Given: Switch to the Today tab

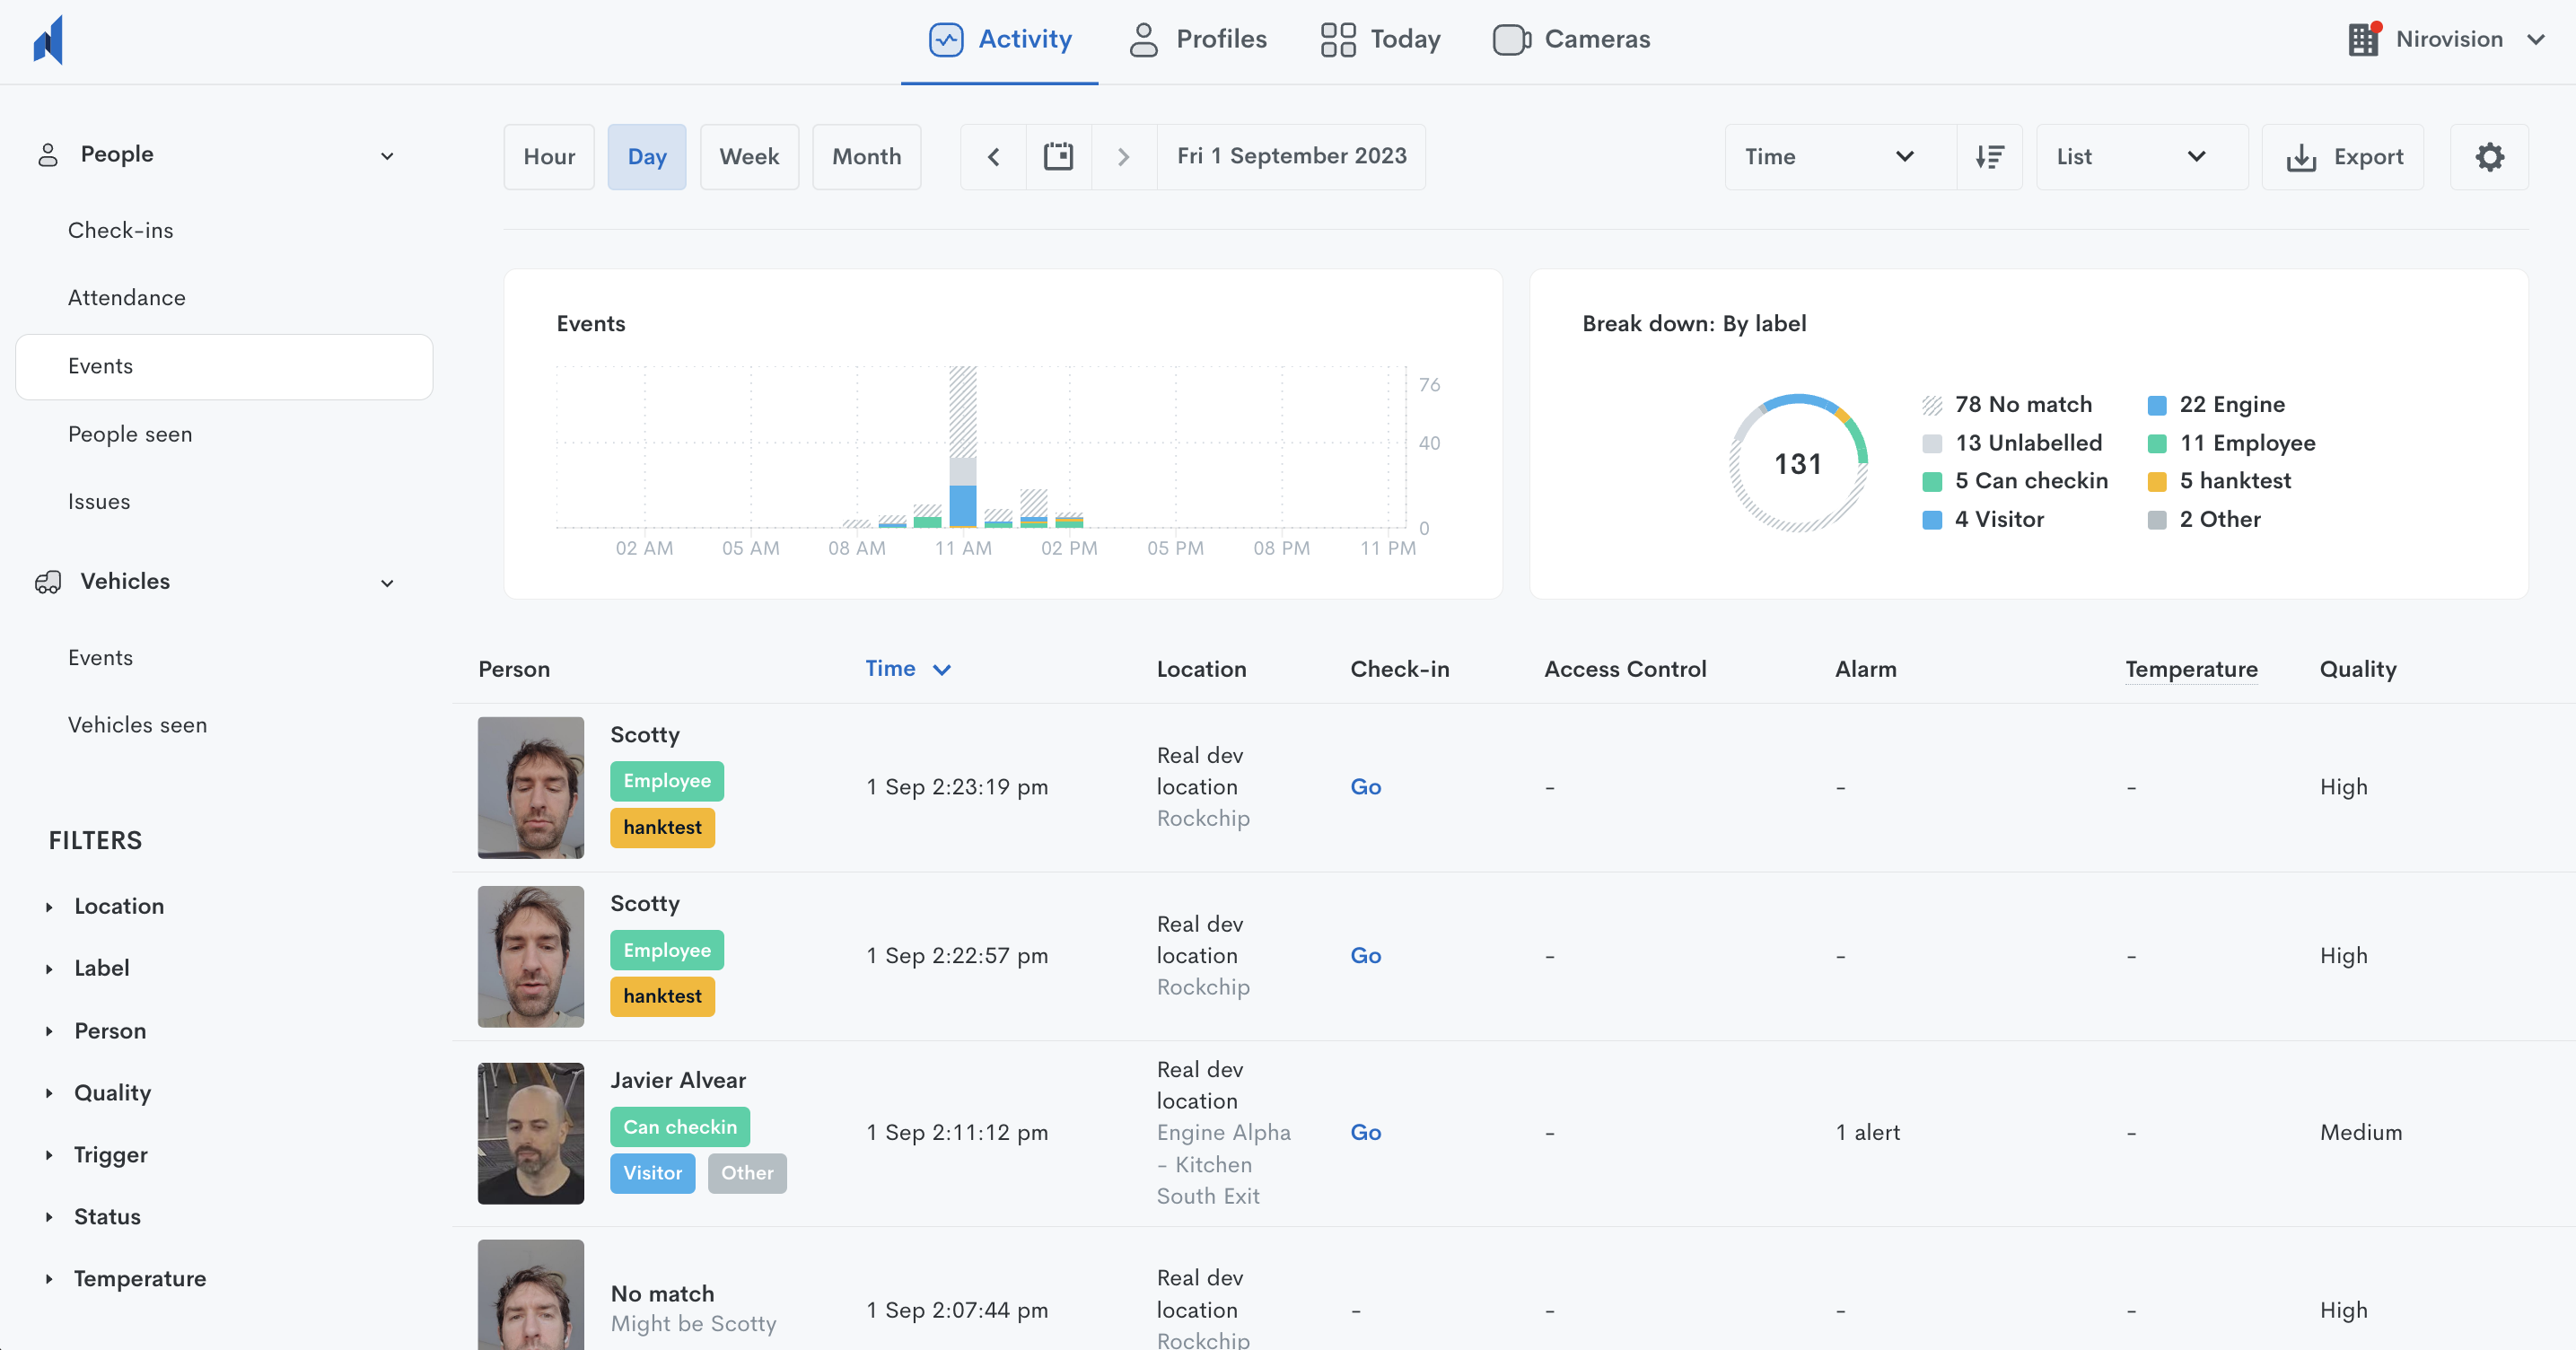Looking at the screenshot, I should point(1380,39).
